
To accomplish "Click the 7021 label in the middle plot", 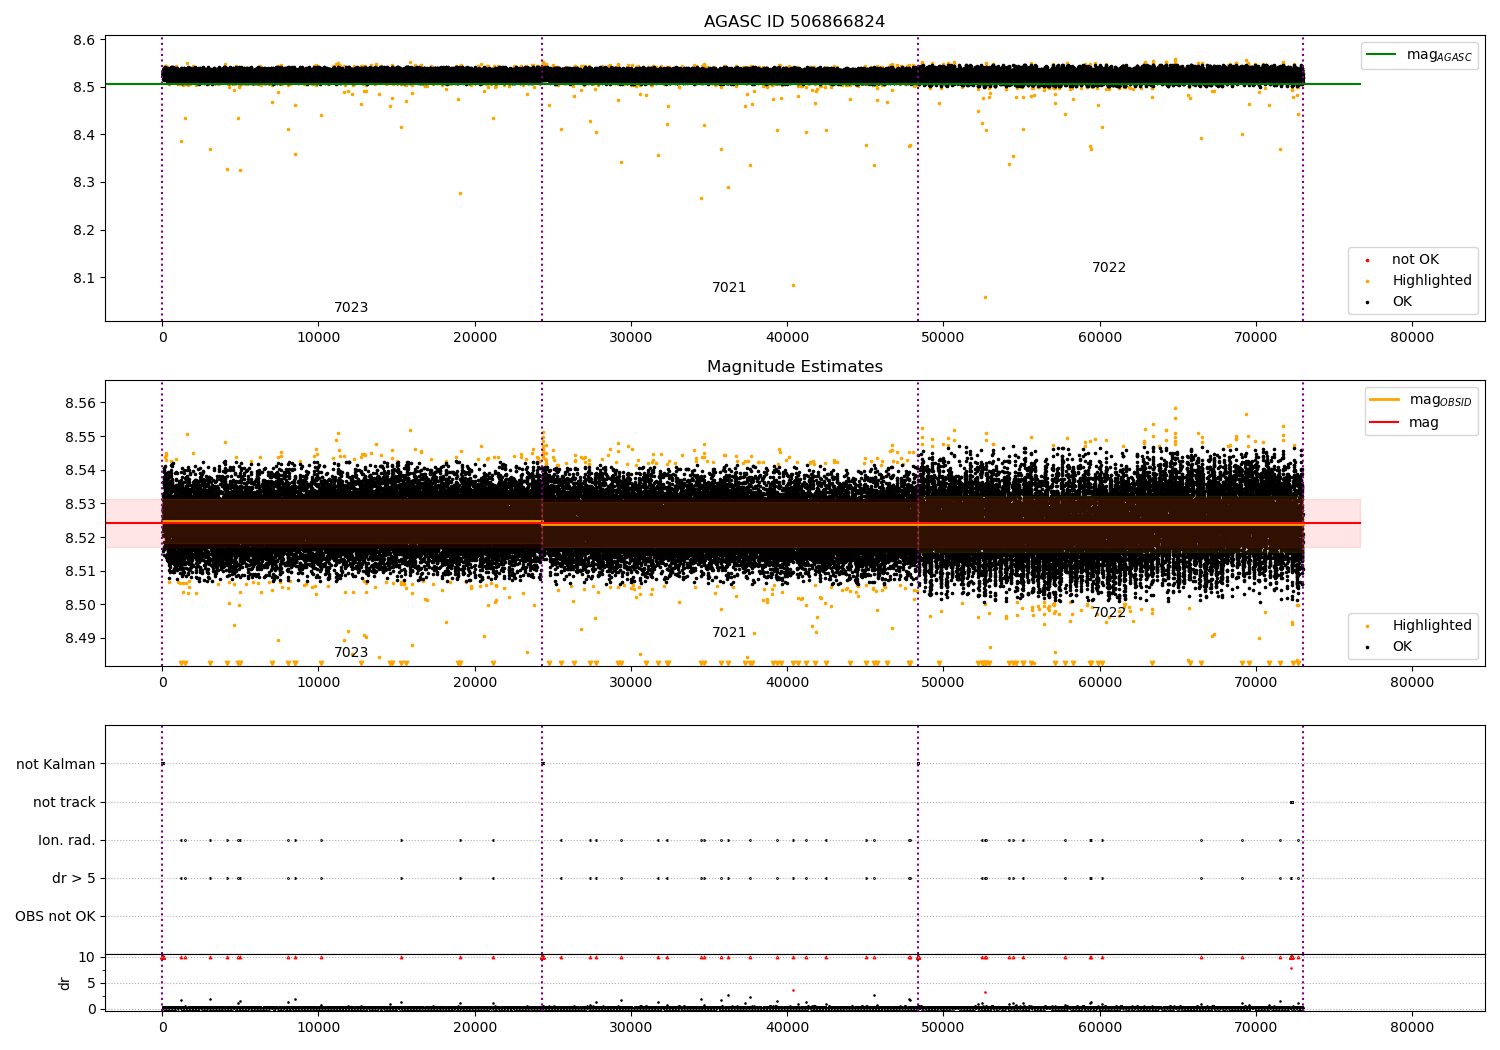I will [729, 633].
